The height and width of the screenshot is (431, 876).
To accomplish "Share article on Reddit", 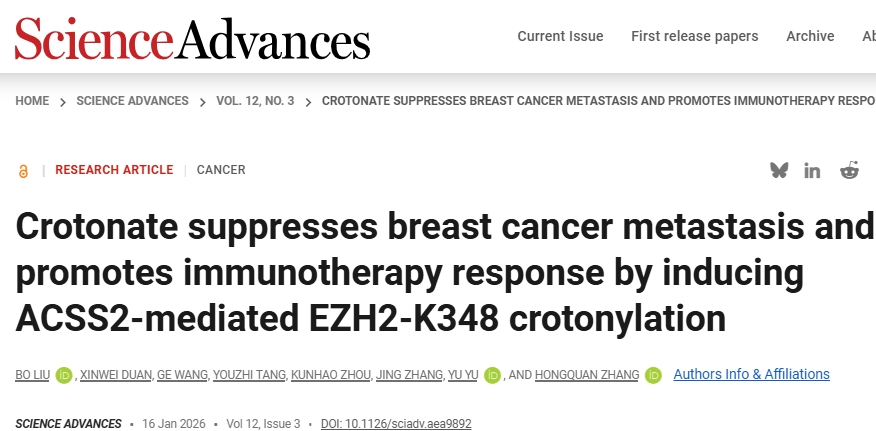I will [x=849, y=170].
